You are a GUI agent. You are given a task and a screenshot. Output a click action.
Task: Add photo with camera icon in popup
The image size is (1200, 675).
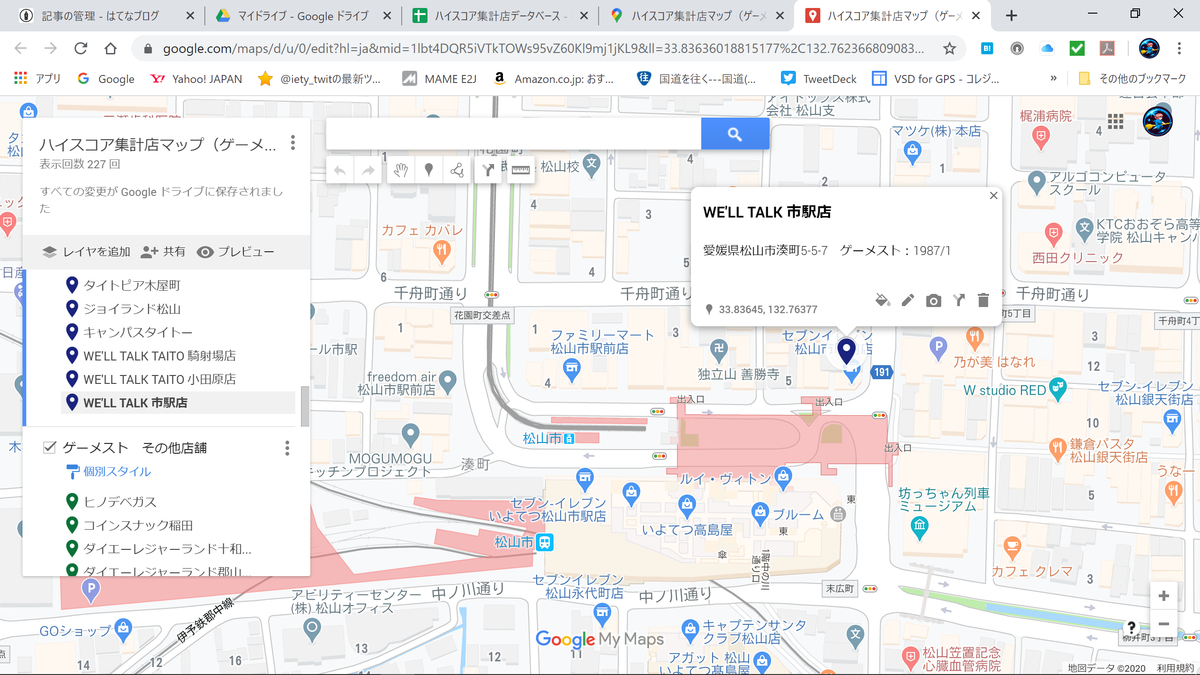[933, 300]
